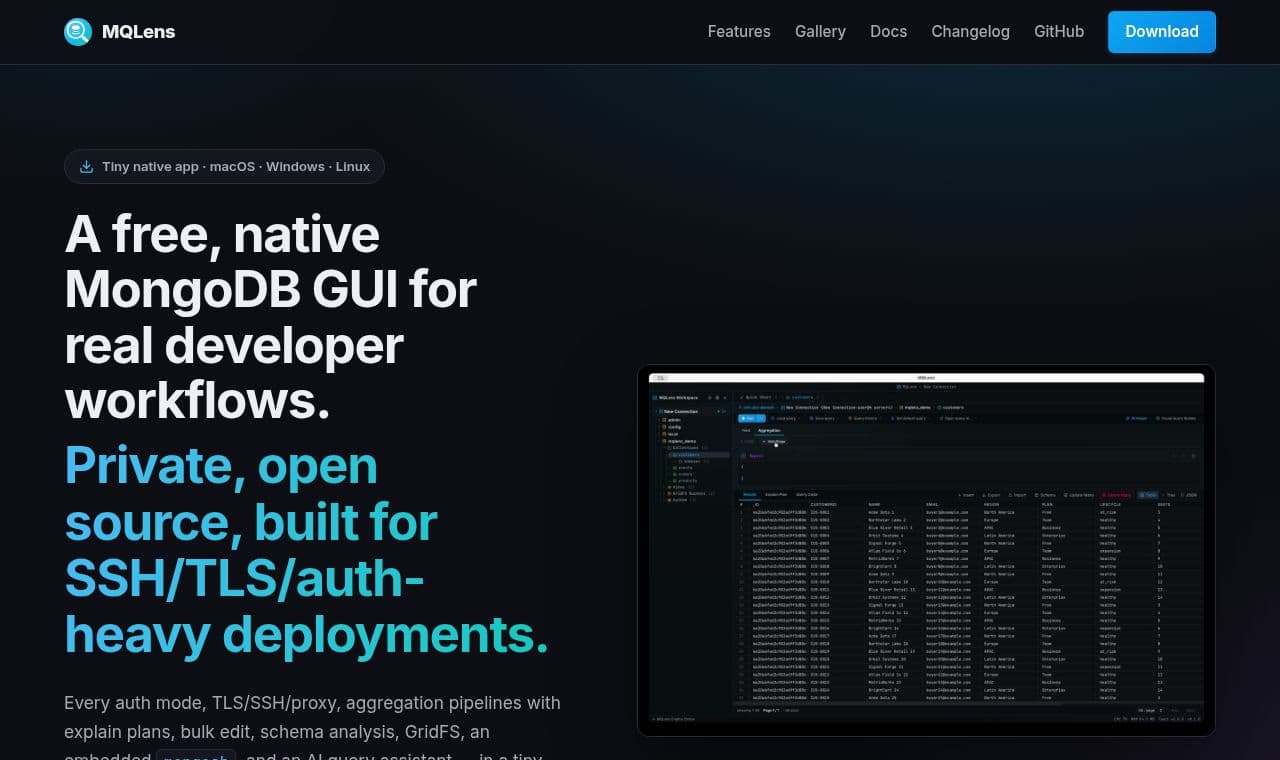Image resolution: width=1280 pixels, height=760 pixels.
Task: Click the download arrow icon in the badge
Action: click(x=87, y=167)
